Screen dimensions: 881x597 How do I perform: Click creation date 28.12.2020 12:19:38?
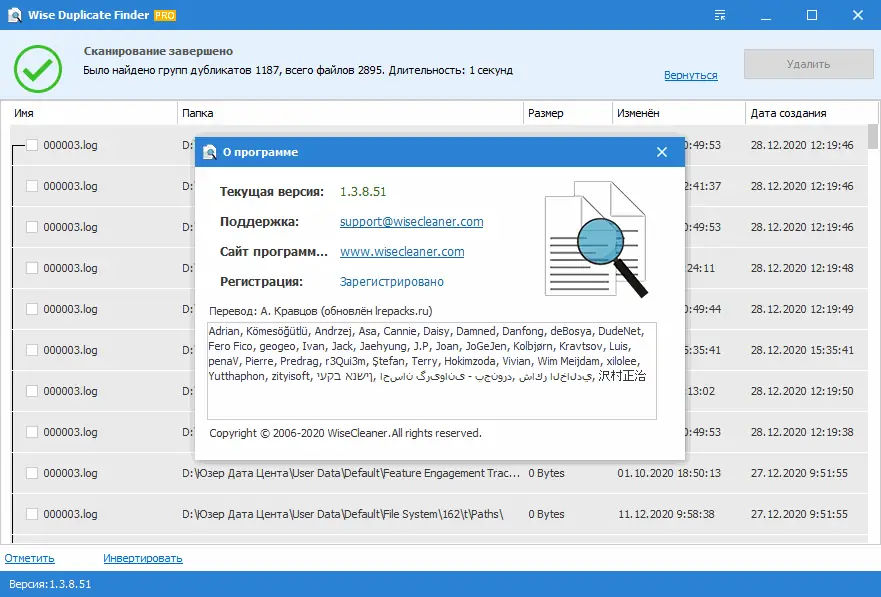coord(802,432)
